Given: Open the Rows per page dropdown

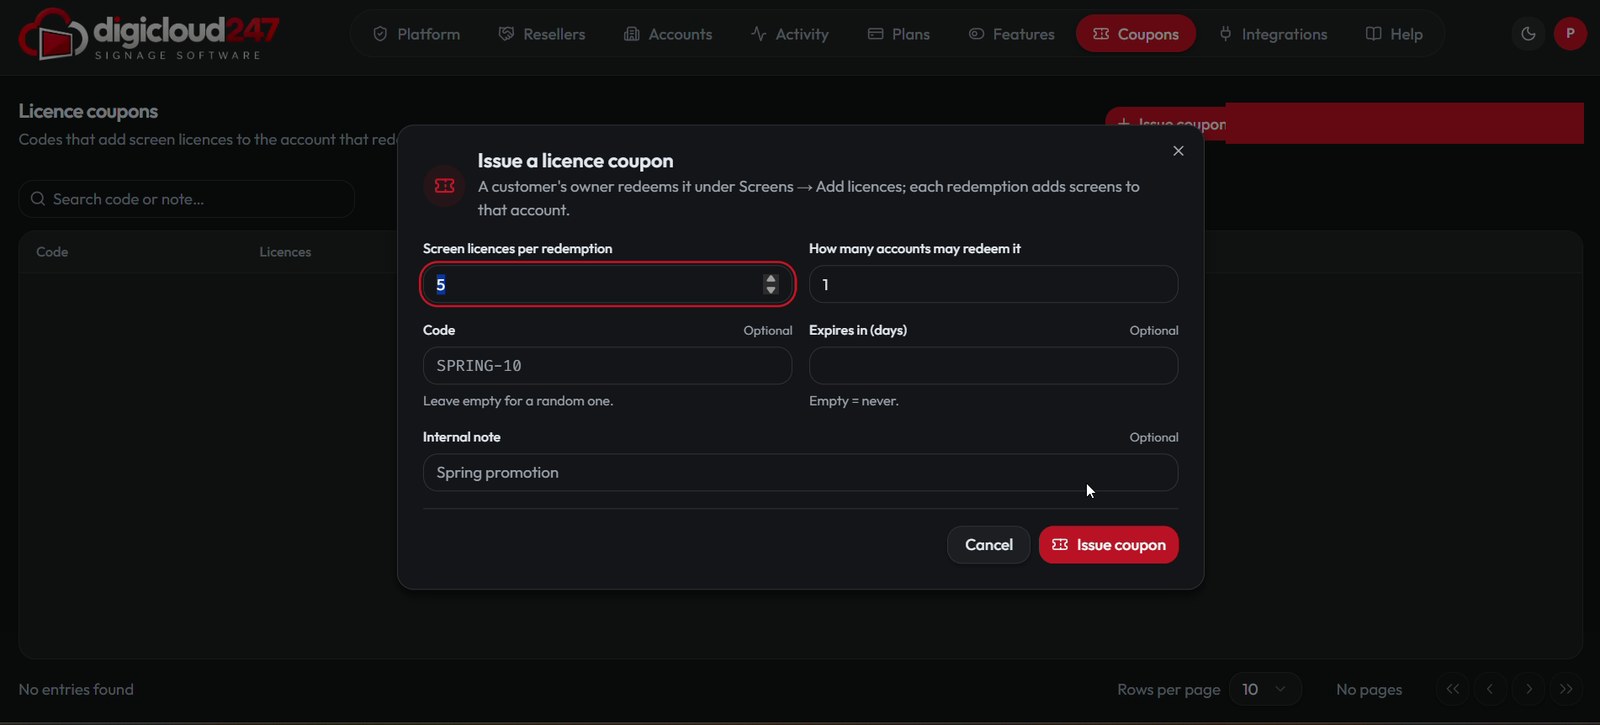Looking at the screenshot, I should [x=1265, y=689].
